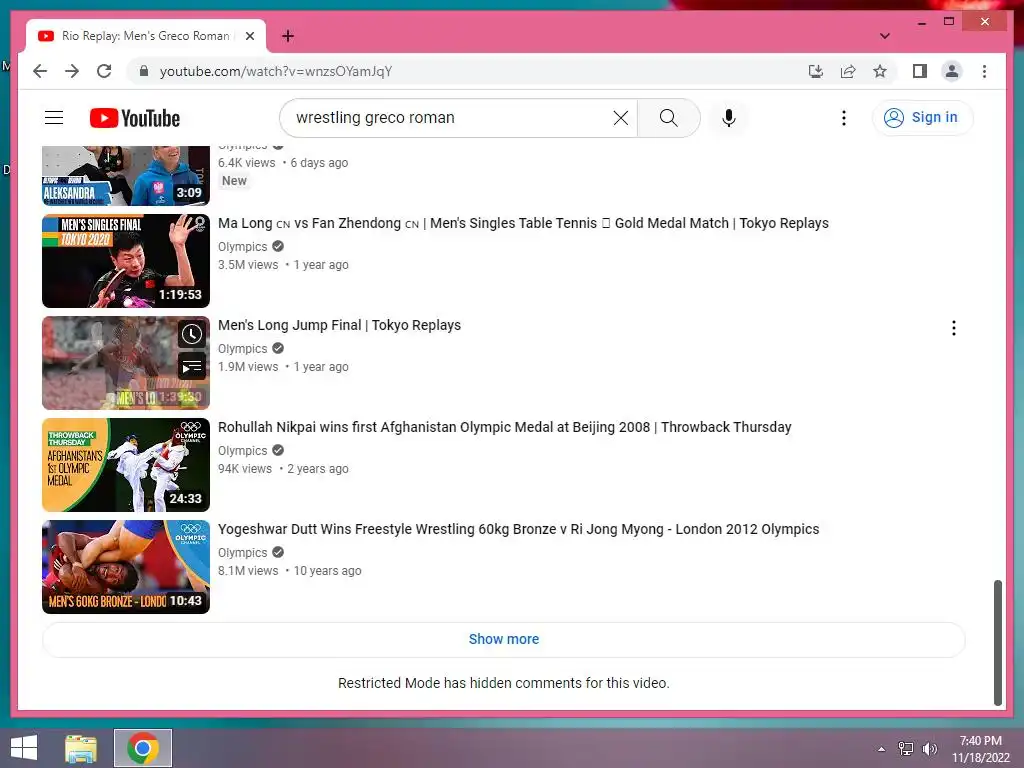
Task: Start voice search with microphone icon
Action: (729, 118)
